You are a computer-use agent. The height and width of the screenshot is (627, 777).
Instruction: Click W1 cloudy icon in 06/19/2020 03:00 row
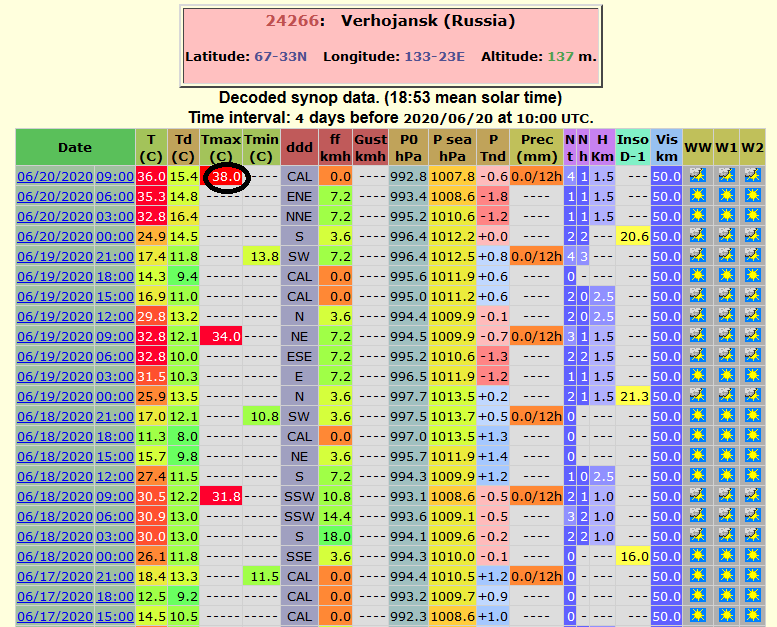point(726,375)
